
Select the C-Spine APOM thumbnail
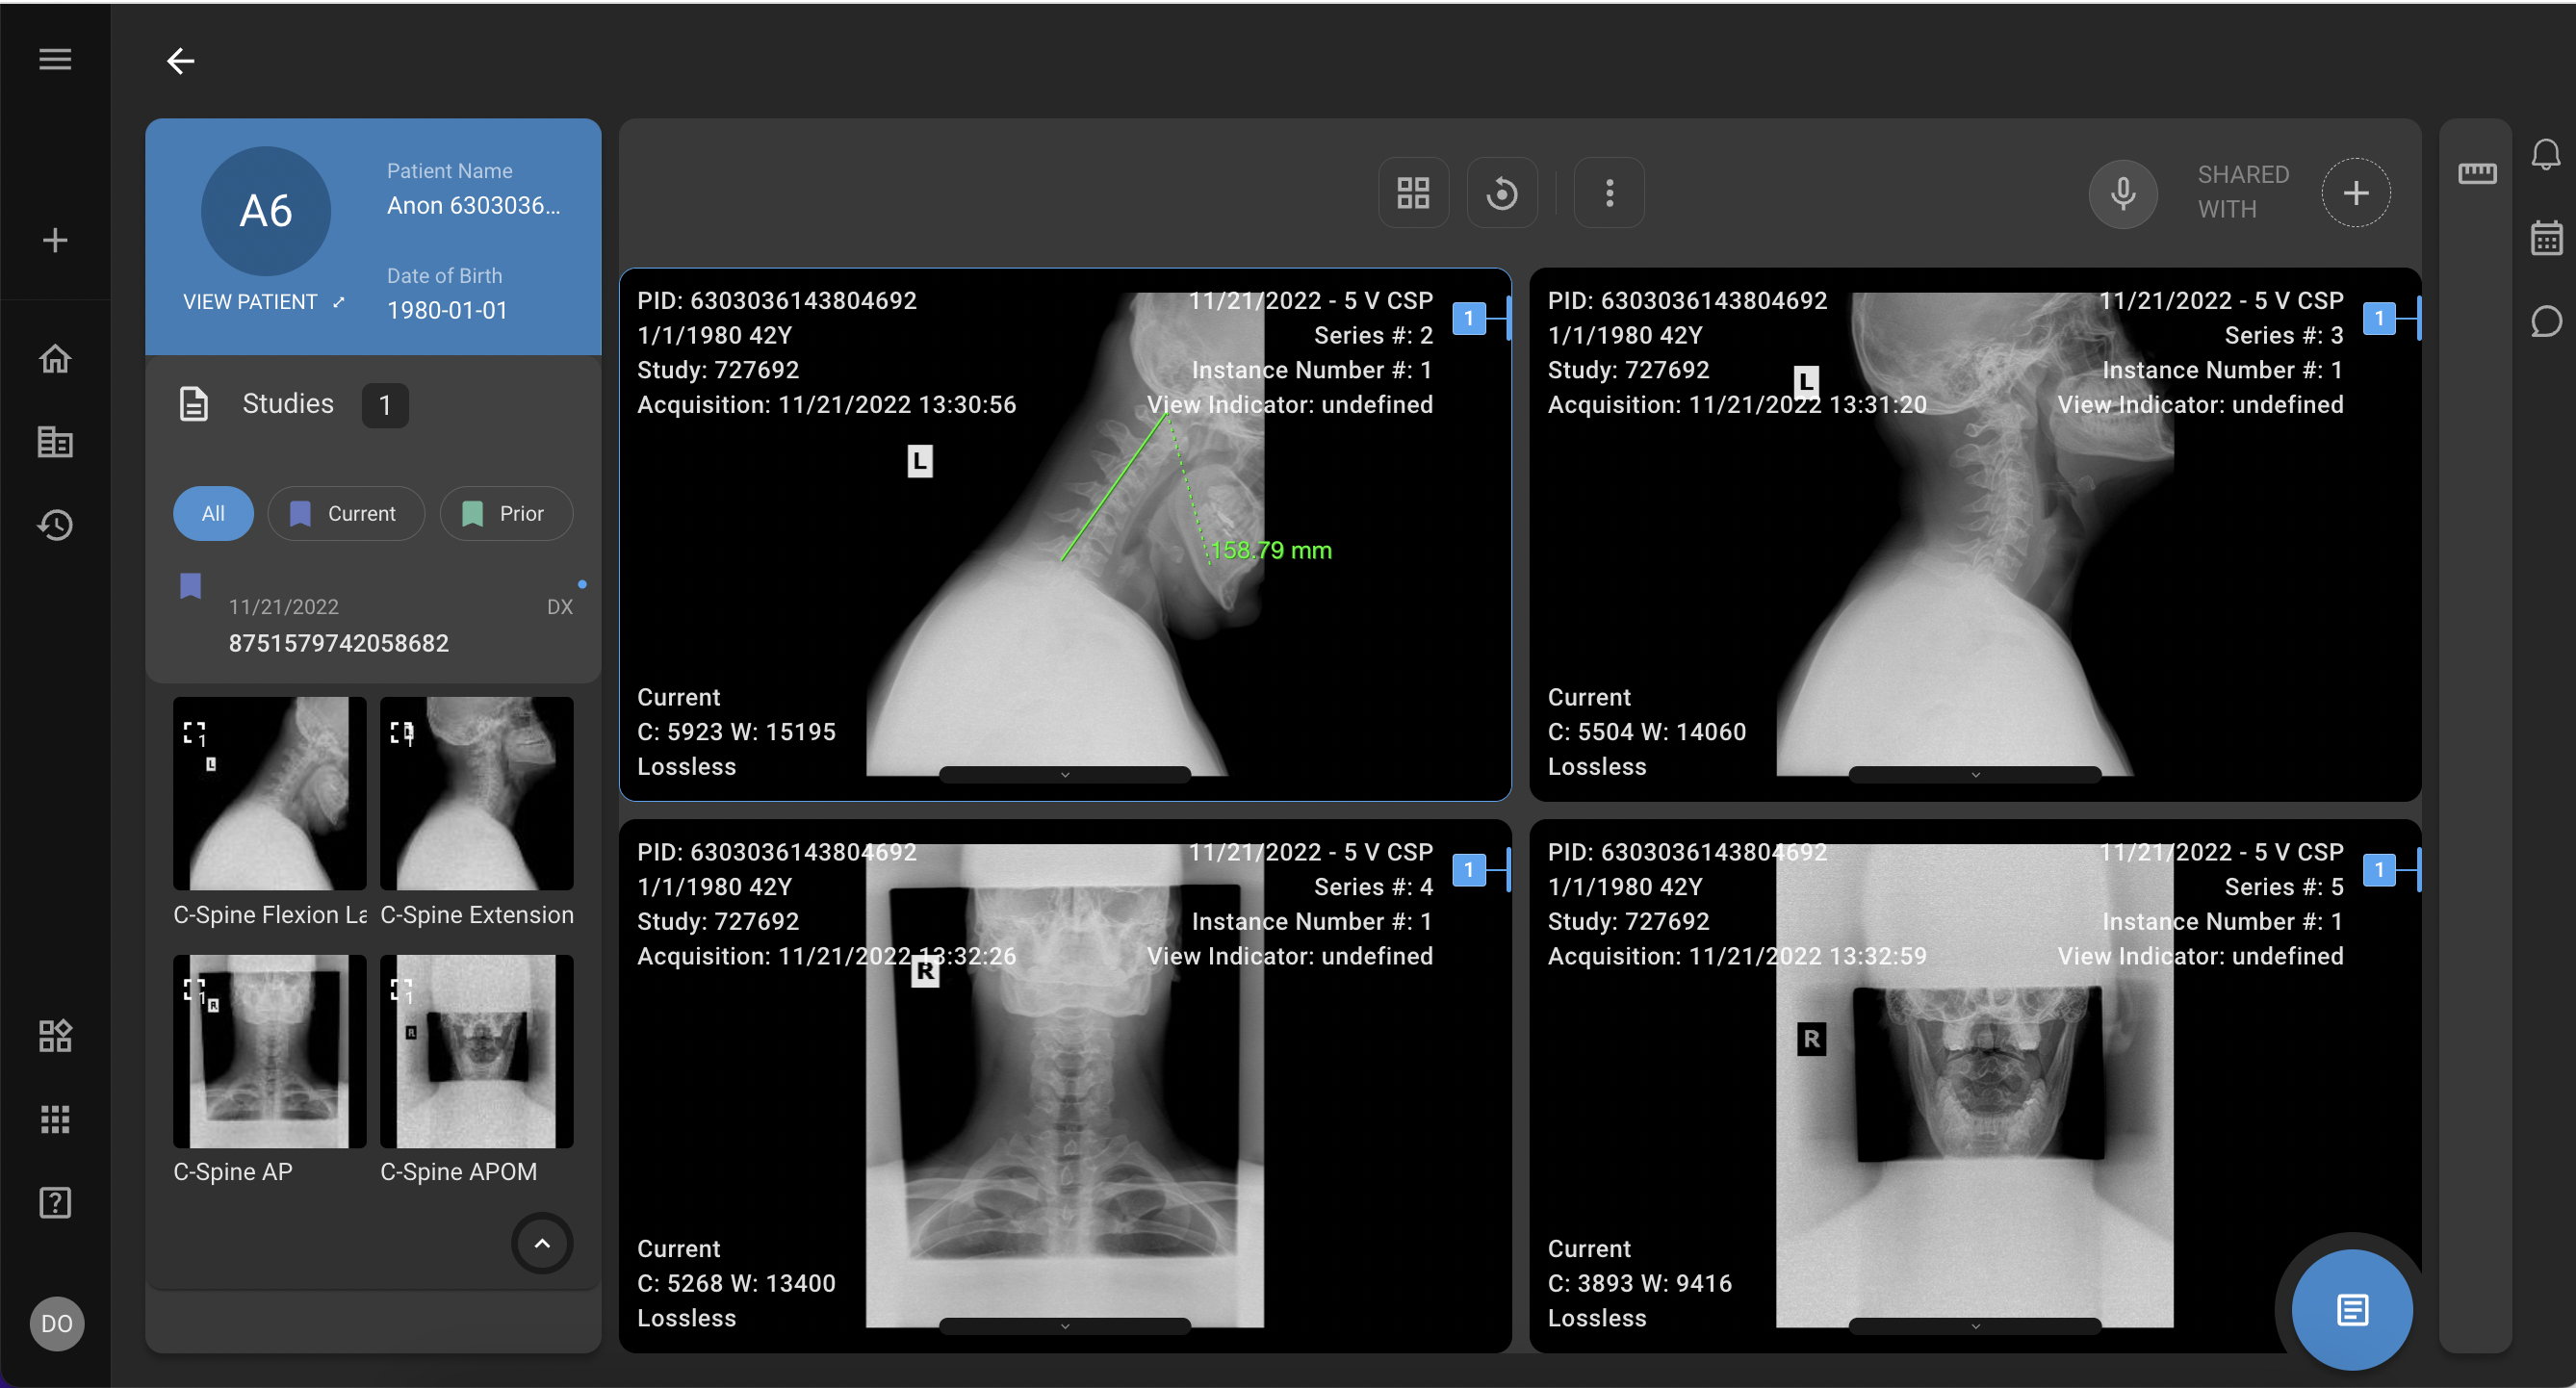pyautogui.click(x=476, y=1051)
